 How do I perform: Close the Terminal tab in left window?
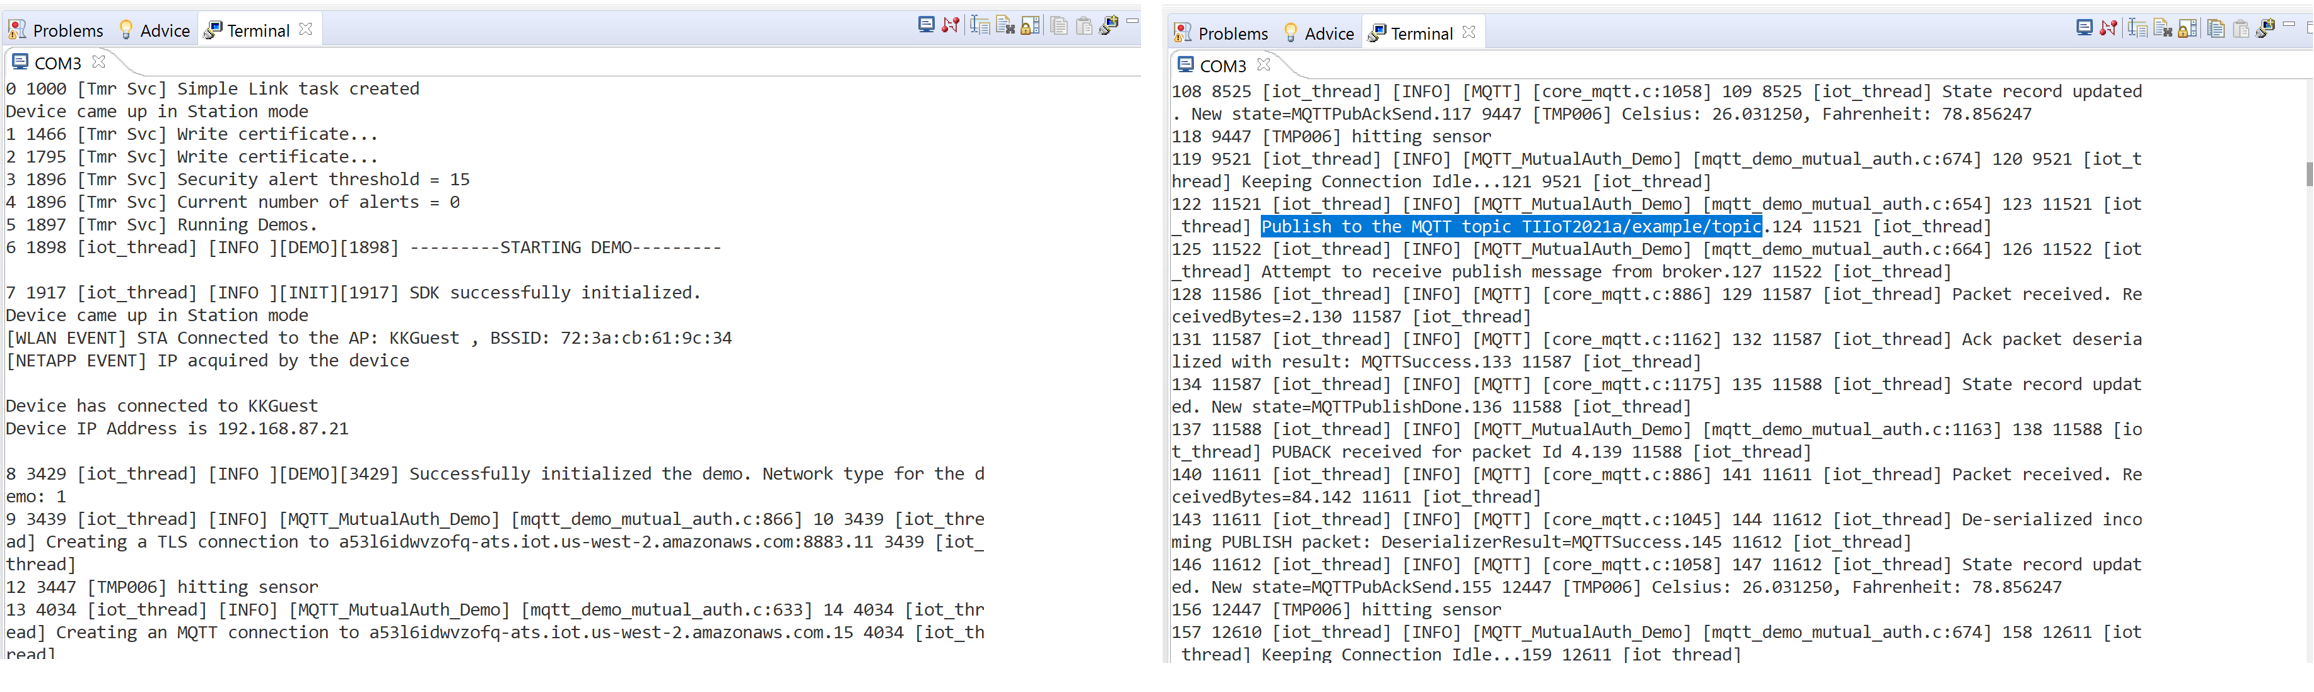306,30
